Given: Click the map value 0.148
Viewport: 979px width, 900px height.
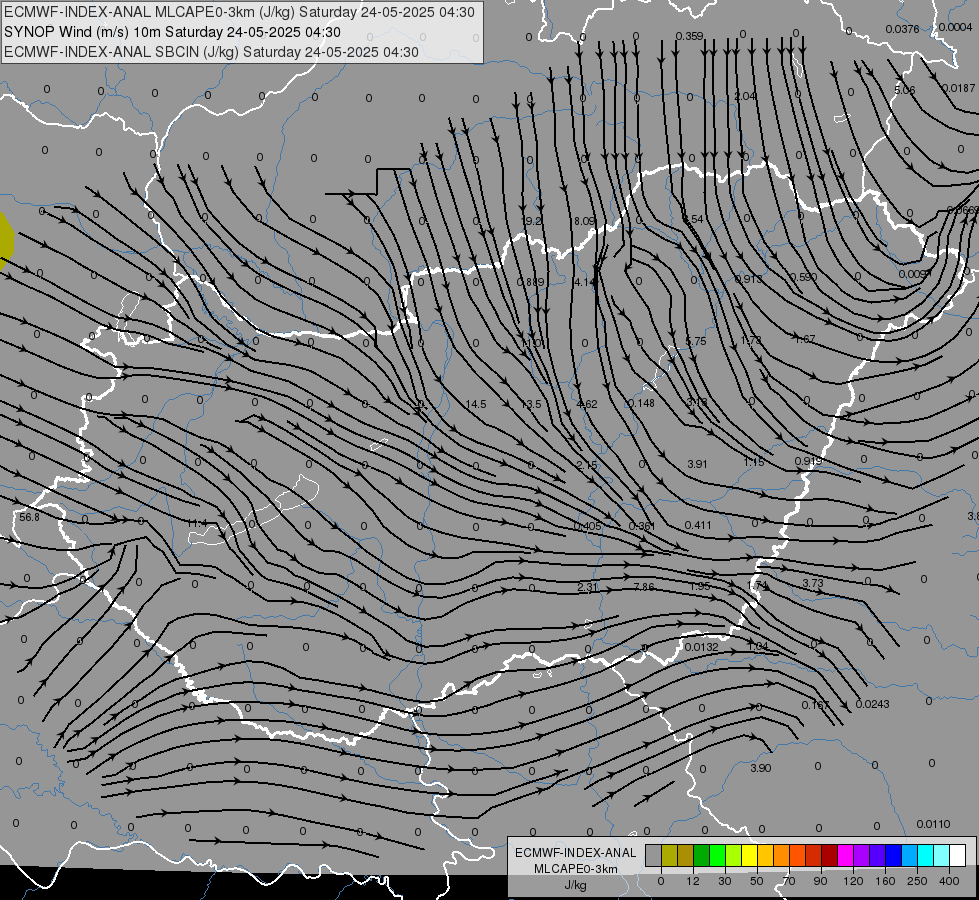Looking at the screenshot, I should (x=641, y=403).
